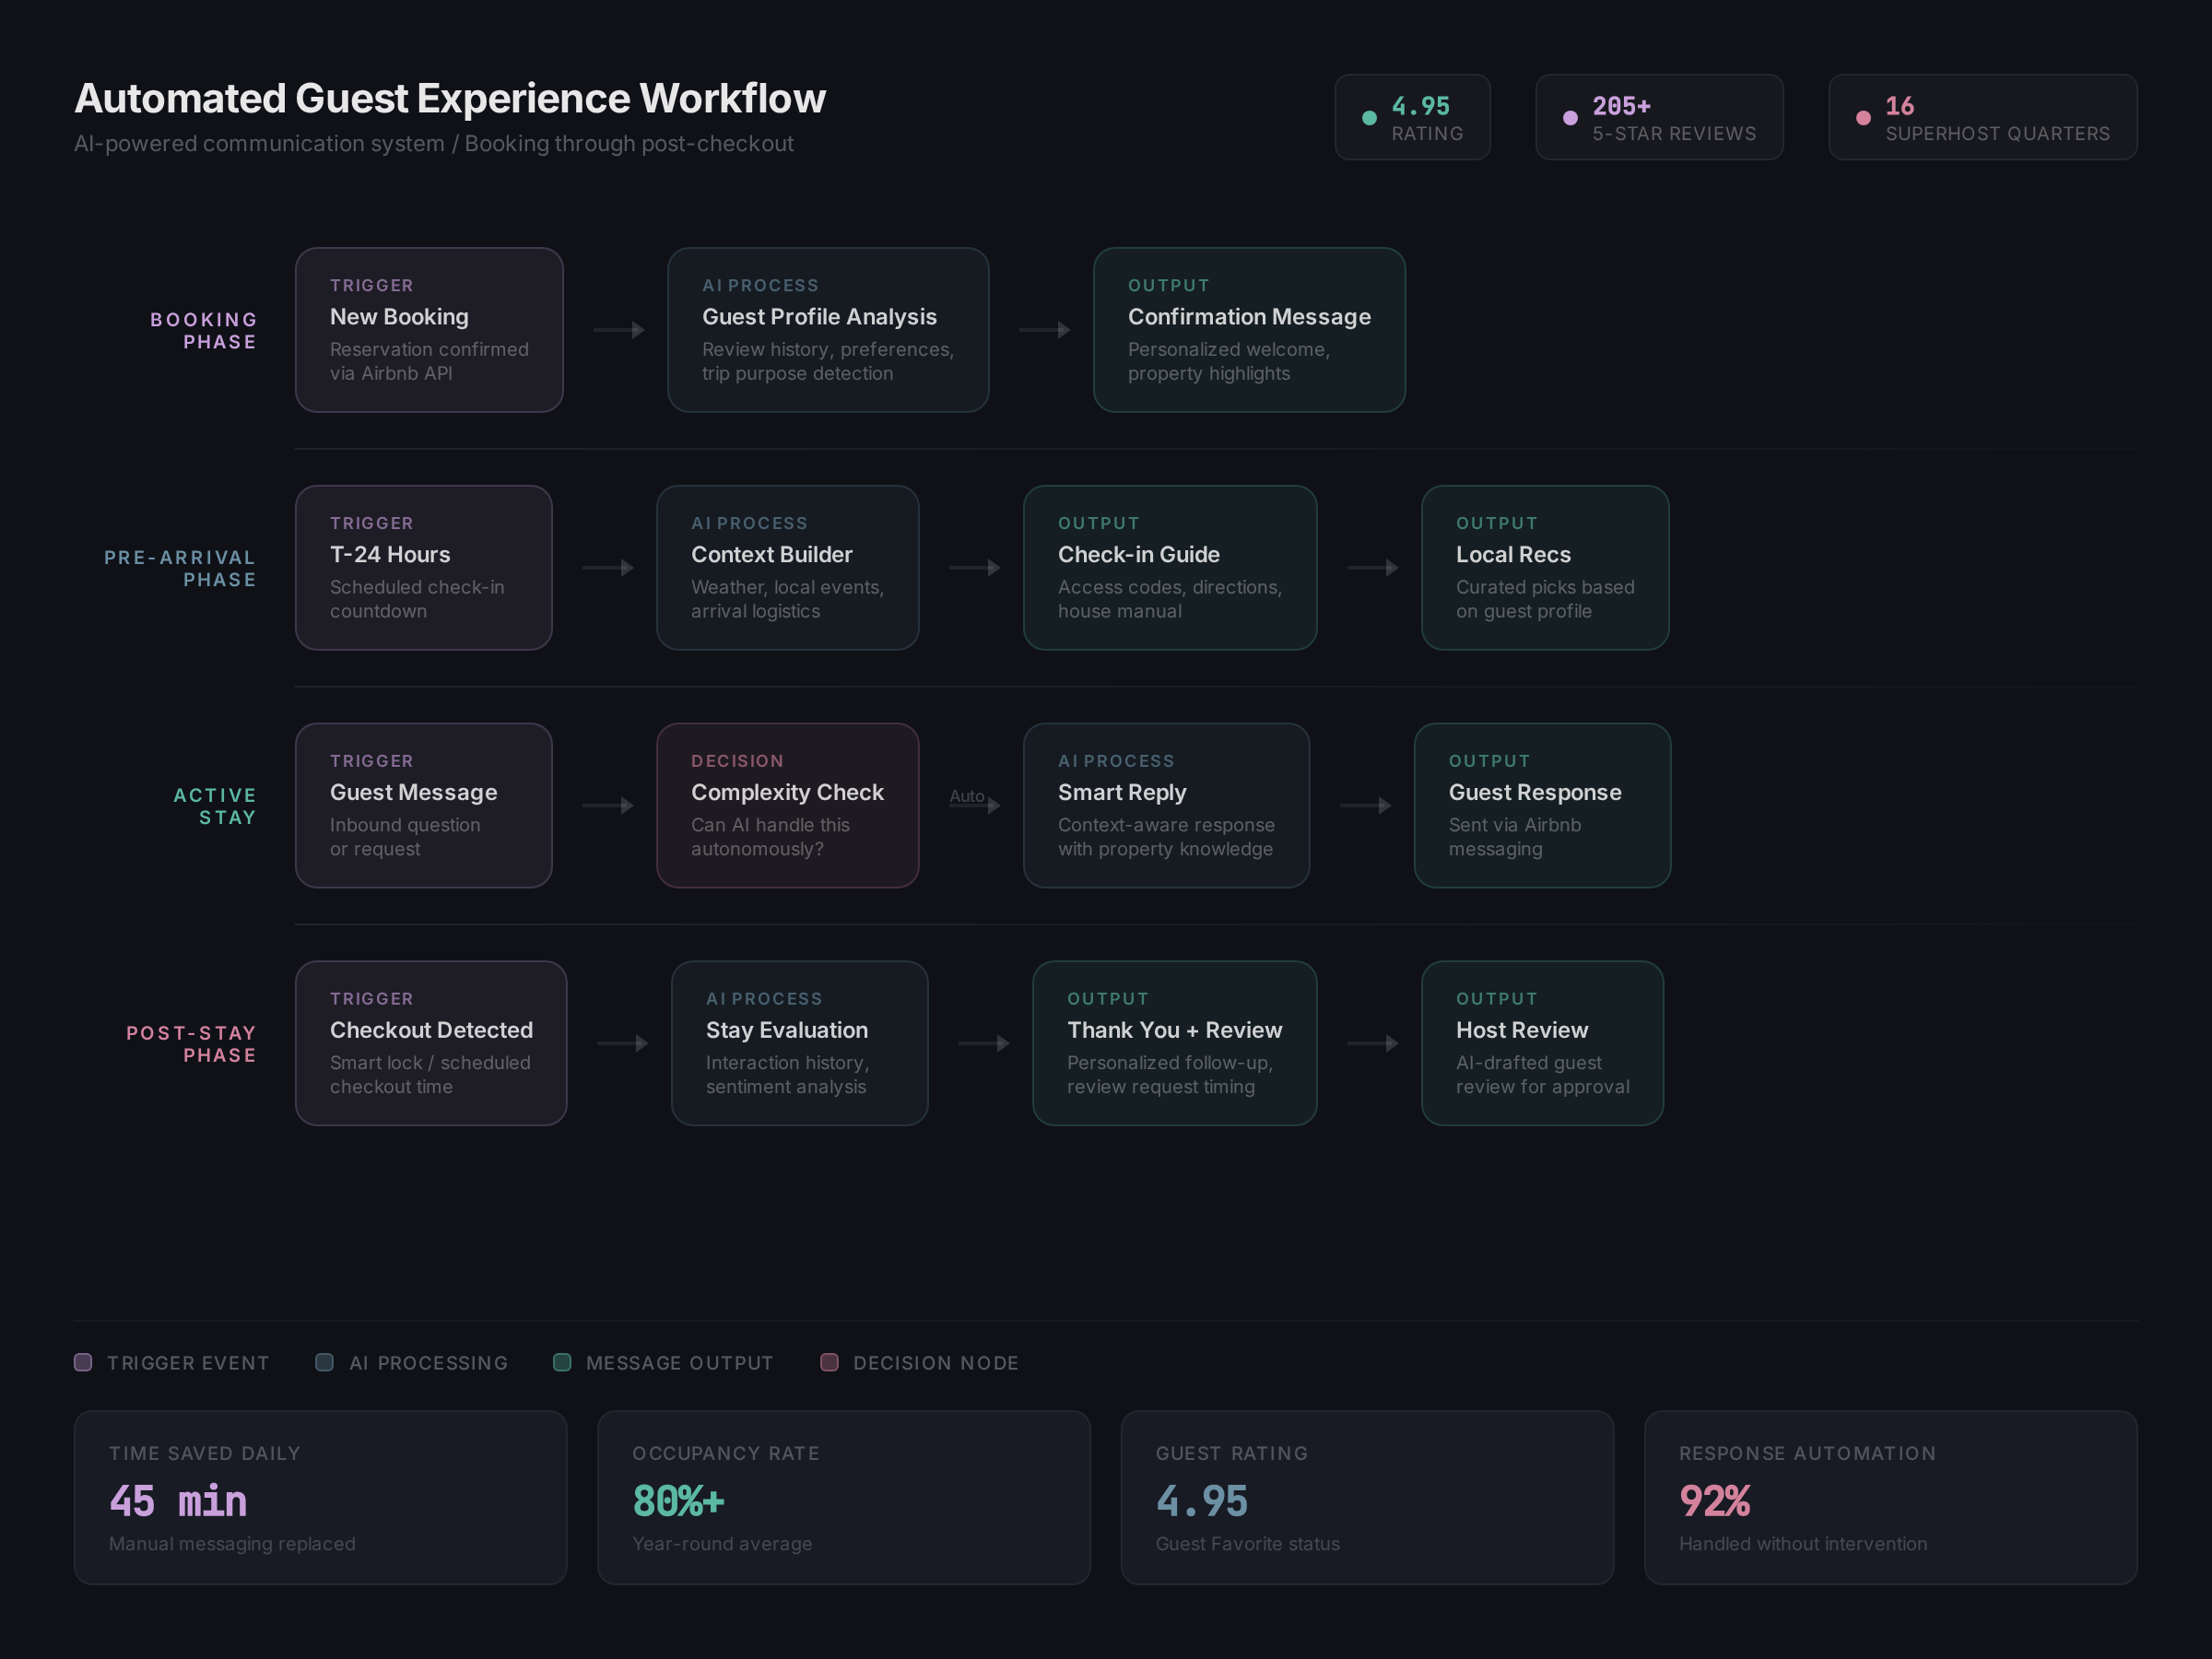Click the arrow between New Booking and Guest Profile Analysis
2212x1659 pixels.
[618, 329]
